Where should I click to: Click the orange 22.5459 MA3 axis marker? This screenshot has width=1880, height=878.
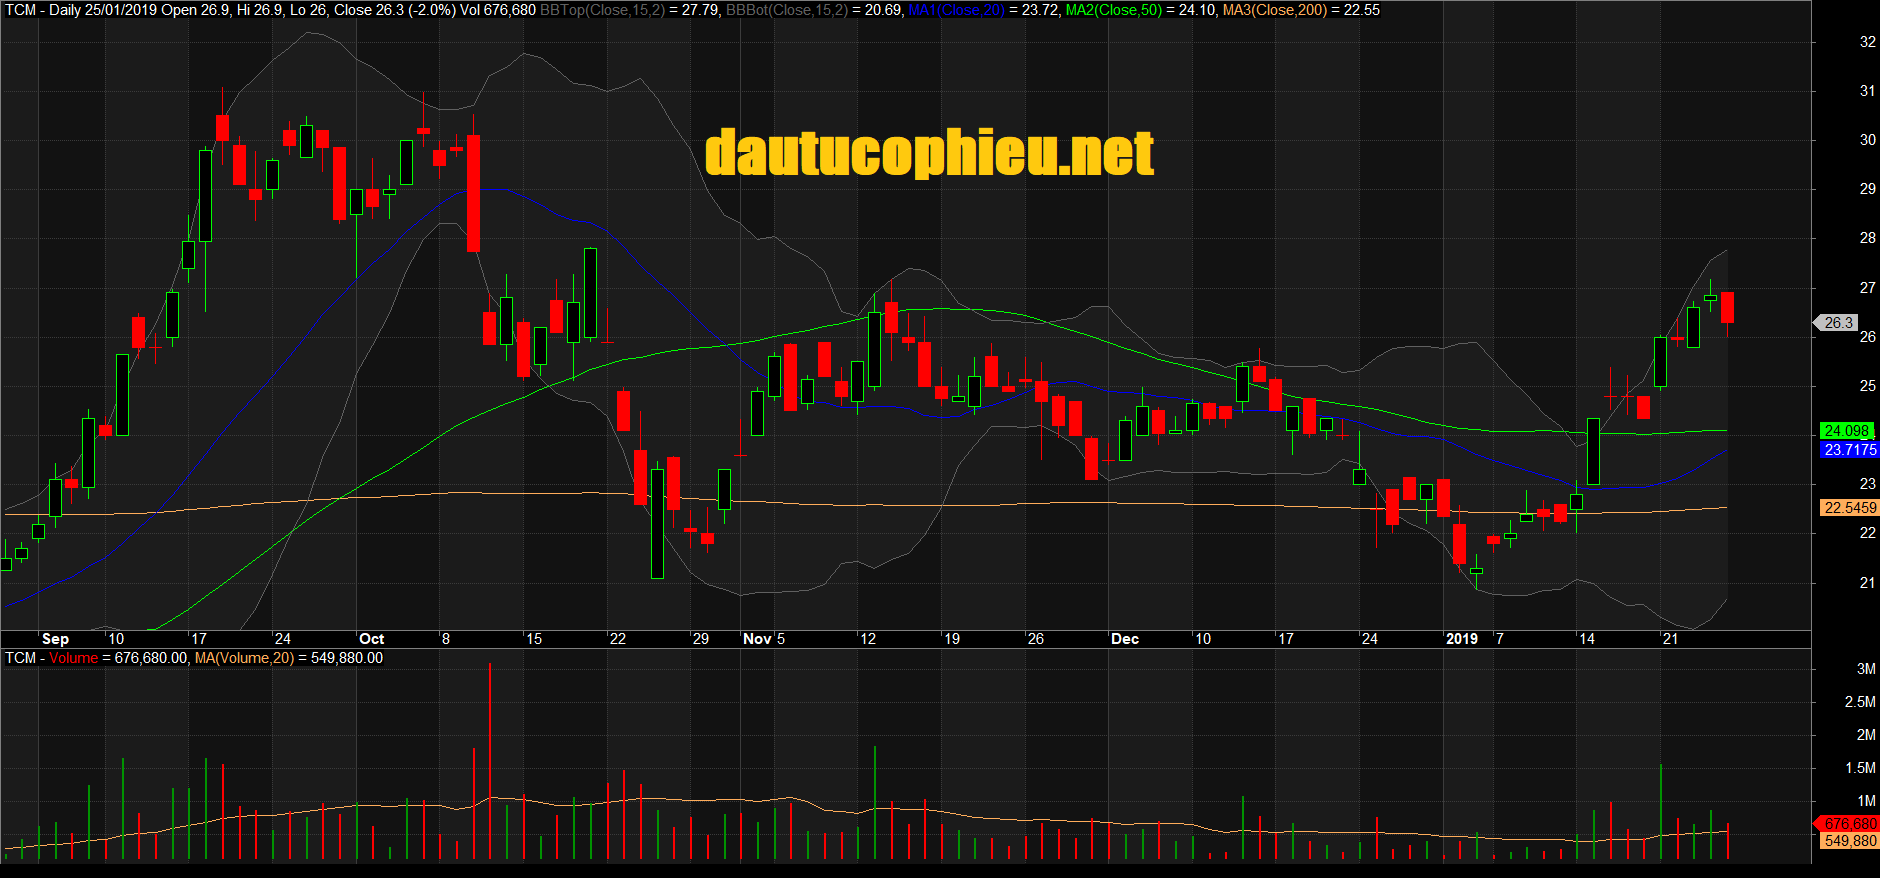coord(1849,508)
